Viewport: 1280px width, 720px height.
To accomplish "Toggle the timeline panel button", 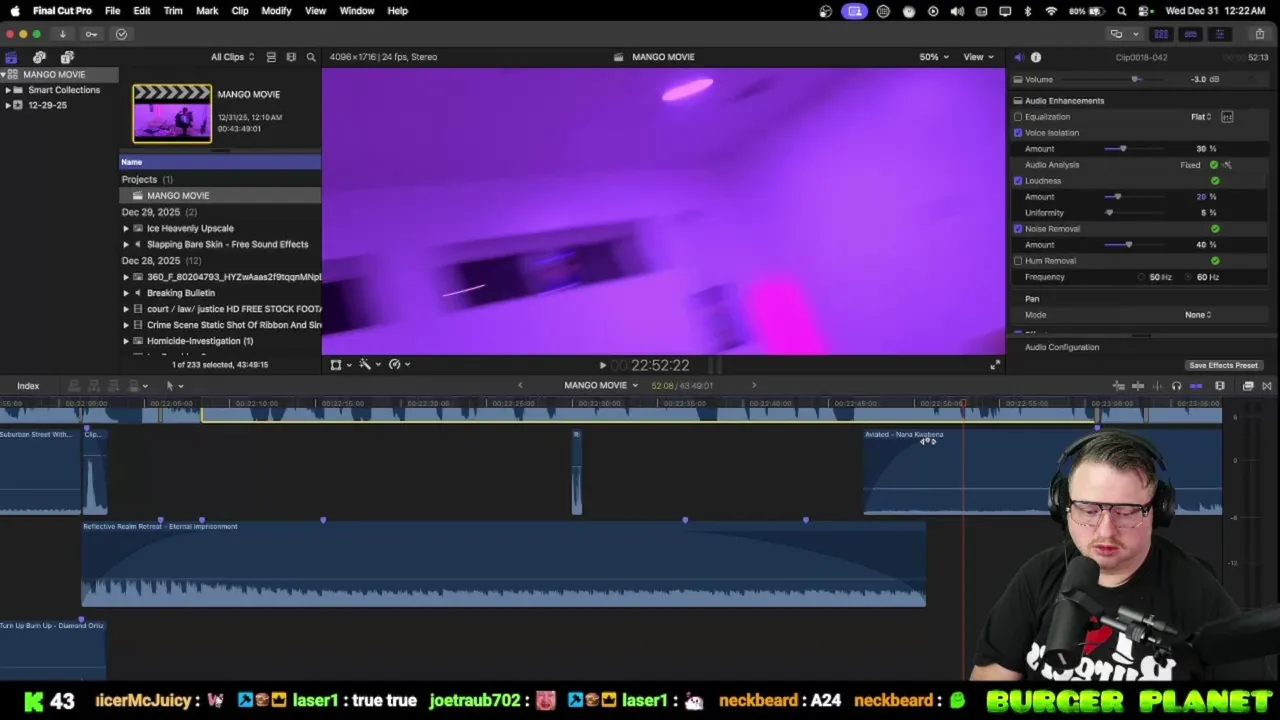I will [1190, 34].
